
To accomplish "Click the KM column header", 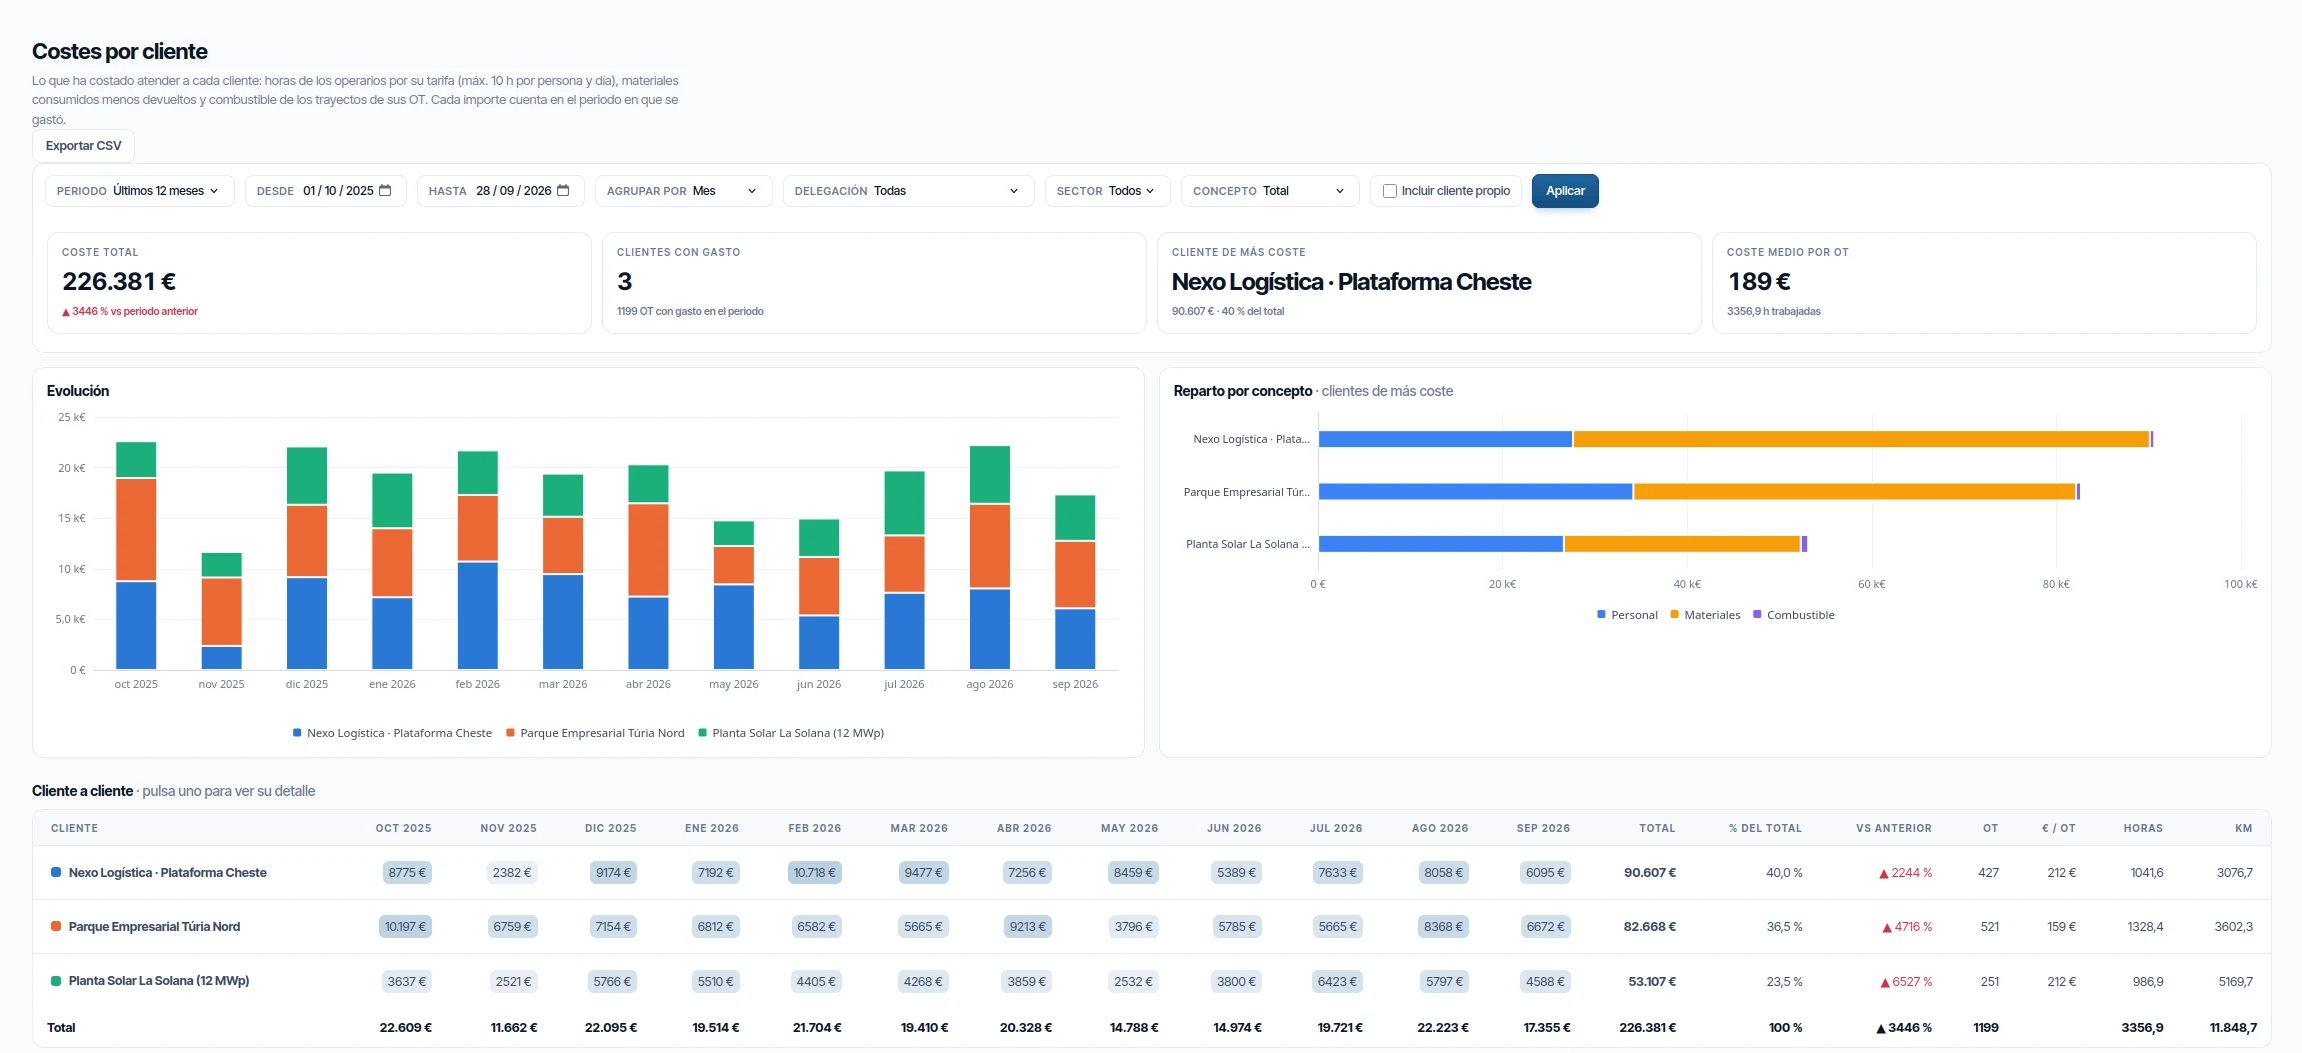I will pos(2243,828).
